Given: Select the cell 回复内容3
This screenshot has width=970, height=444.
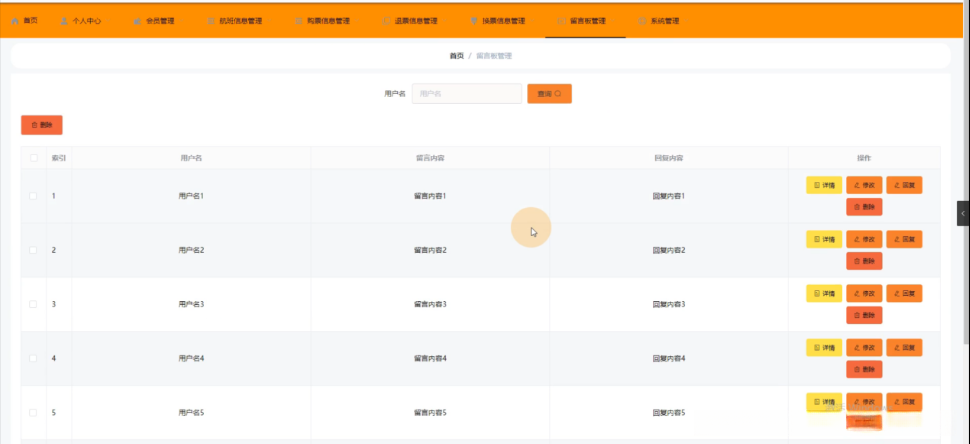Looking at the screenshot, I should click(x=669, y=304).
